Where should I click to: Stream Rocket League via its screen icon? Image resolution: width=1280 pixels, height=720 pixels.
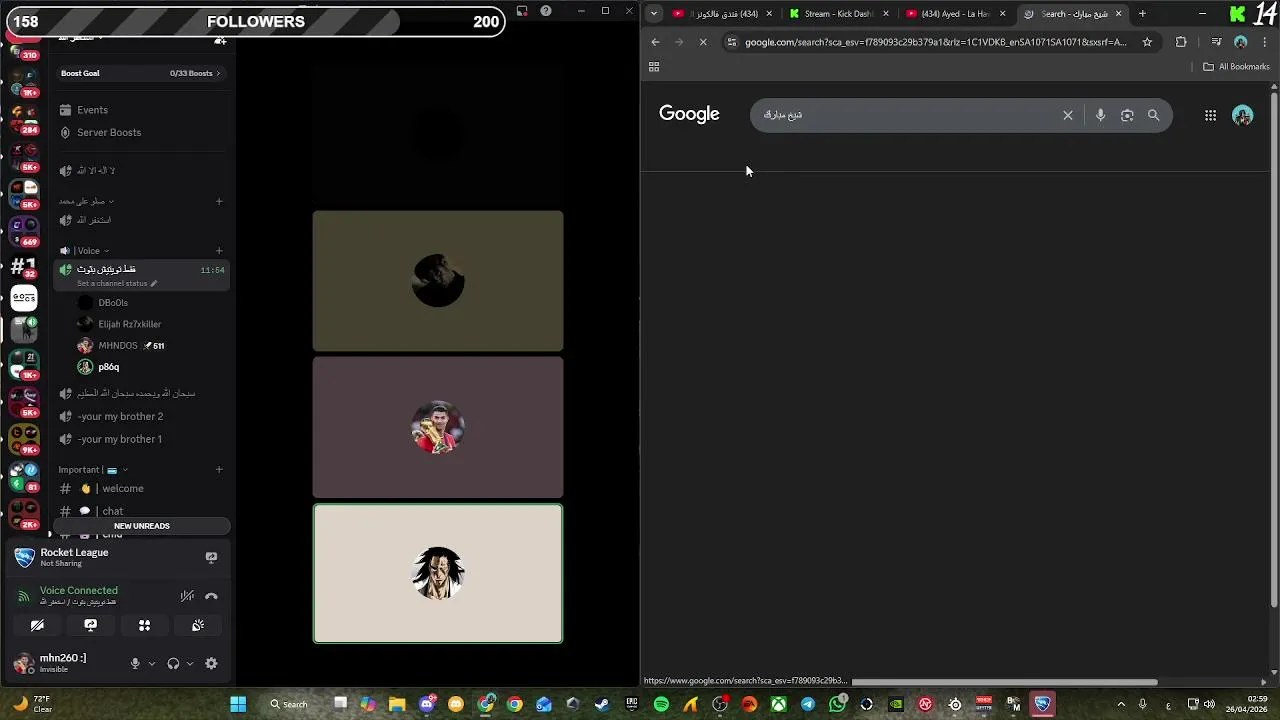pyautogui.click(x=211, y=557)
